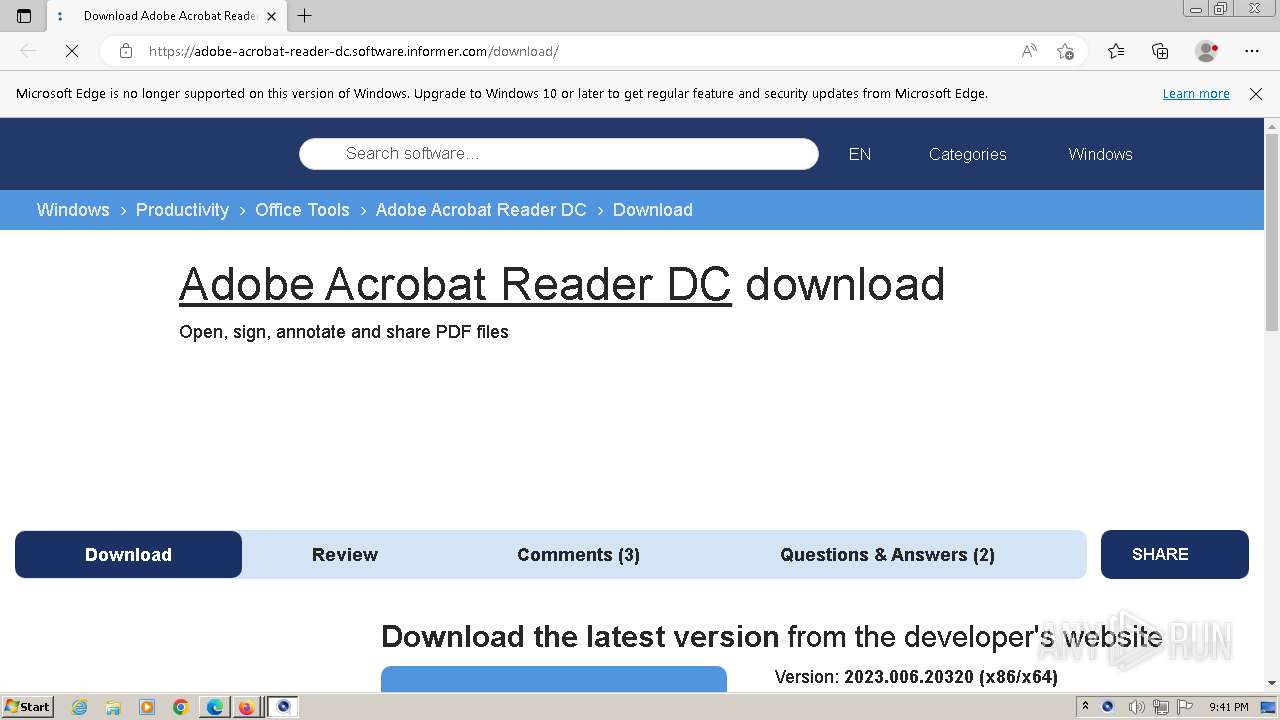
Task: Open the Categories menu
Action: tap(968, 154)
